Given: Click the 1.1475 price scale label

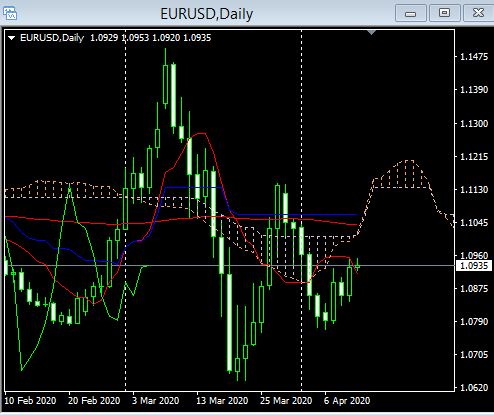Looking at the screenshot, I should tap(474, 57).
